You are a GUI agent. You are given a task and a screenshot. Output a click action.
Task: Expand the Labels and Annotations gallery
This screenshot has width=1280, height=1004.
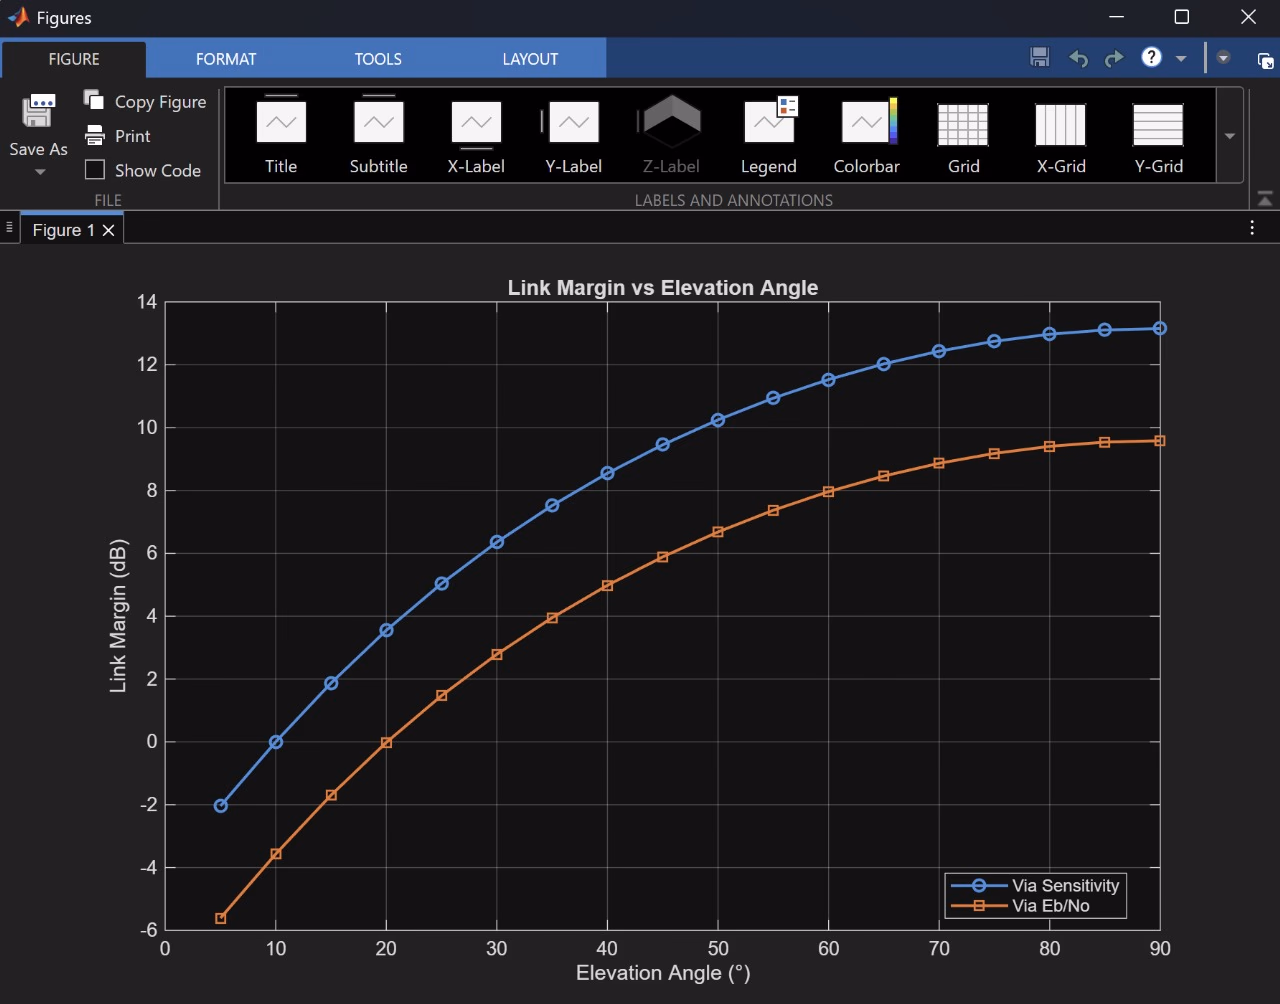[1230, 136]
